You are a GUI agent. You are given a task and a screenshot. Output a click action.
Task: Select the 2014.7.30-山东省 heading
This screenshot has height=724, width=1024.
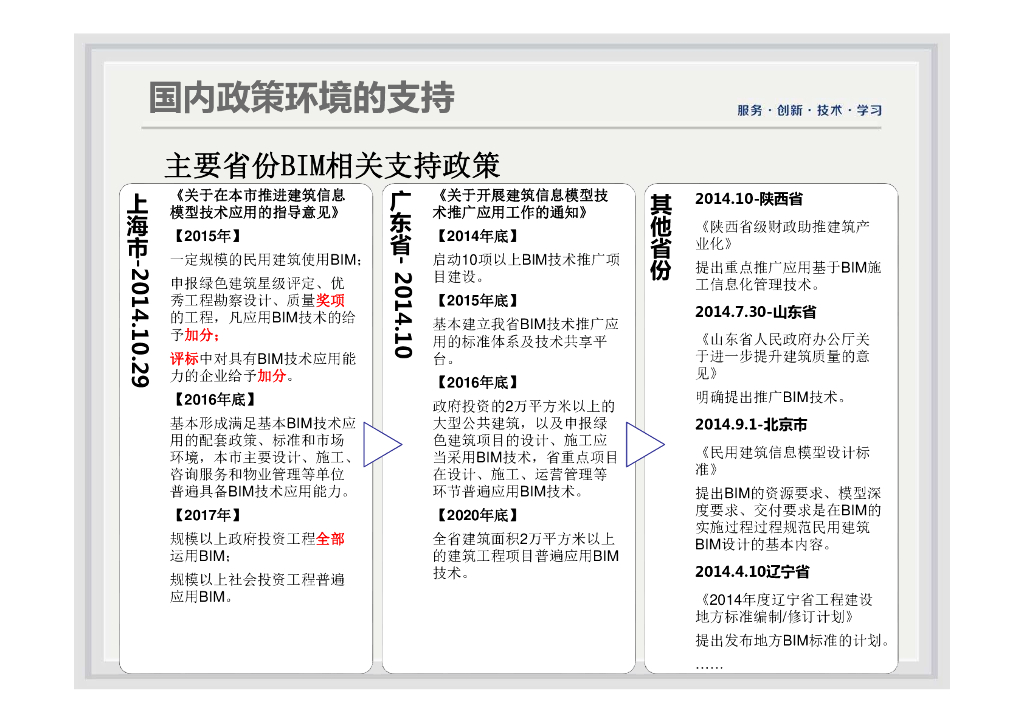point(755,312)
